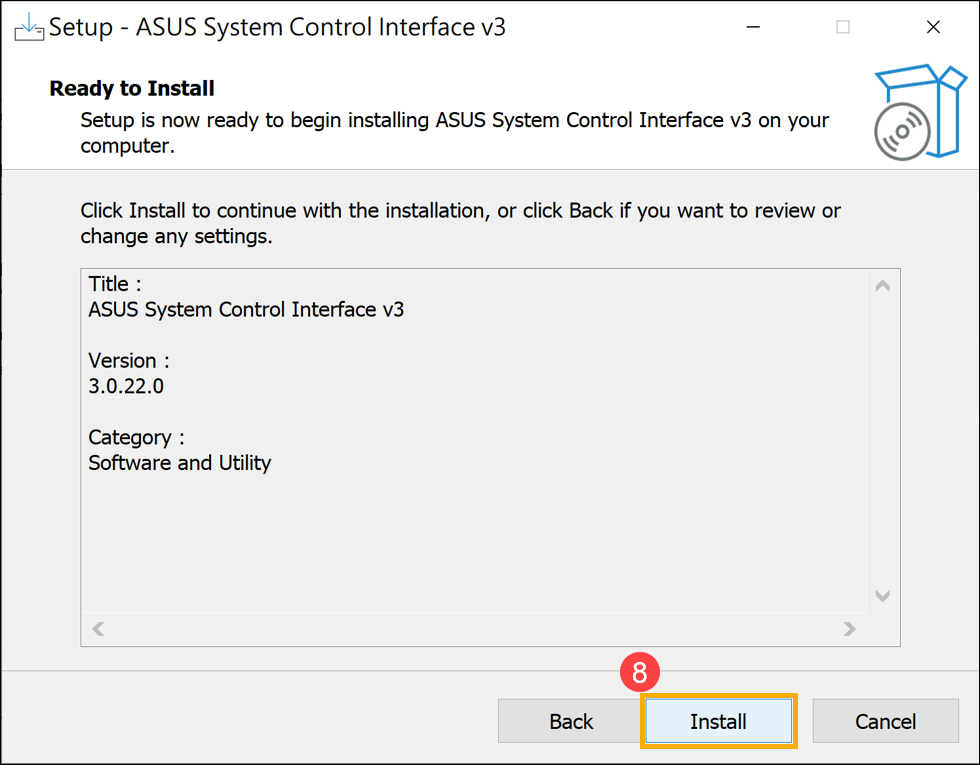Screen dimensions: 980x765
Task: Click the "Title :" label in summary
Action: point(115,283)
